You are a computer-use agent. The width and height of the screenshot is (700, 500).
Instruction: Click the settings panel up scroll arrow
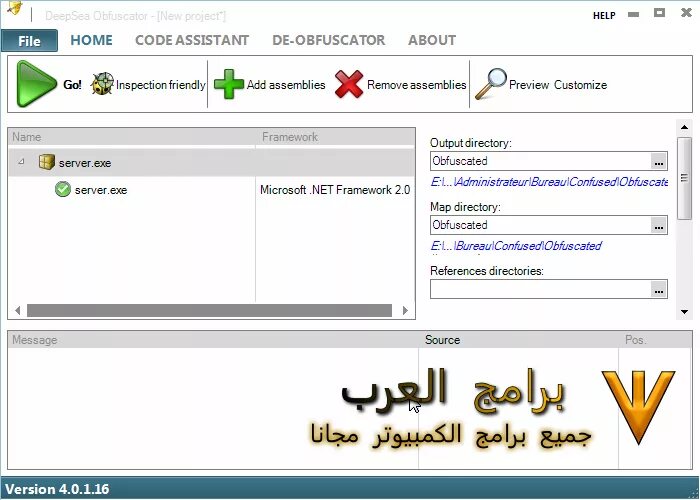tap(684, 128)
